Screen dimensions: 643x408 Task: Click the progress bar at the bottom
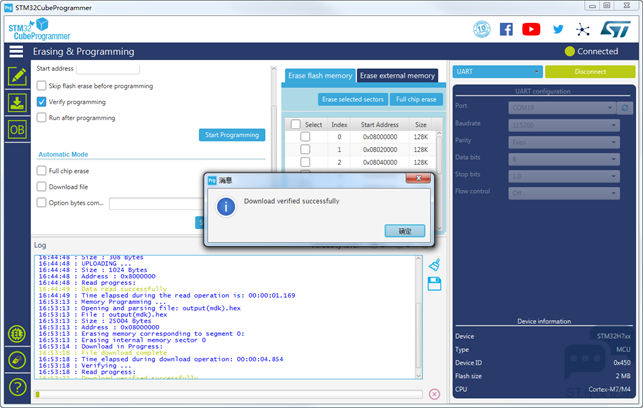228,394
